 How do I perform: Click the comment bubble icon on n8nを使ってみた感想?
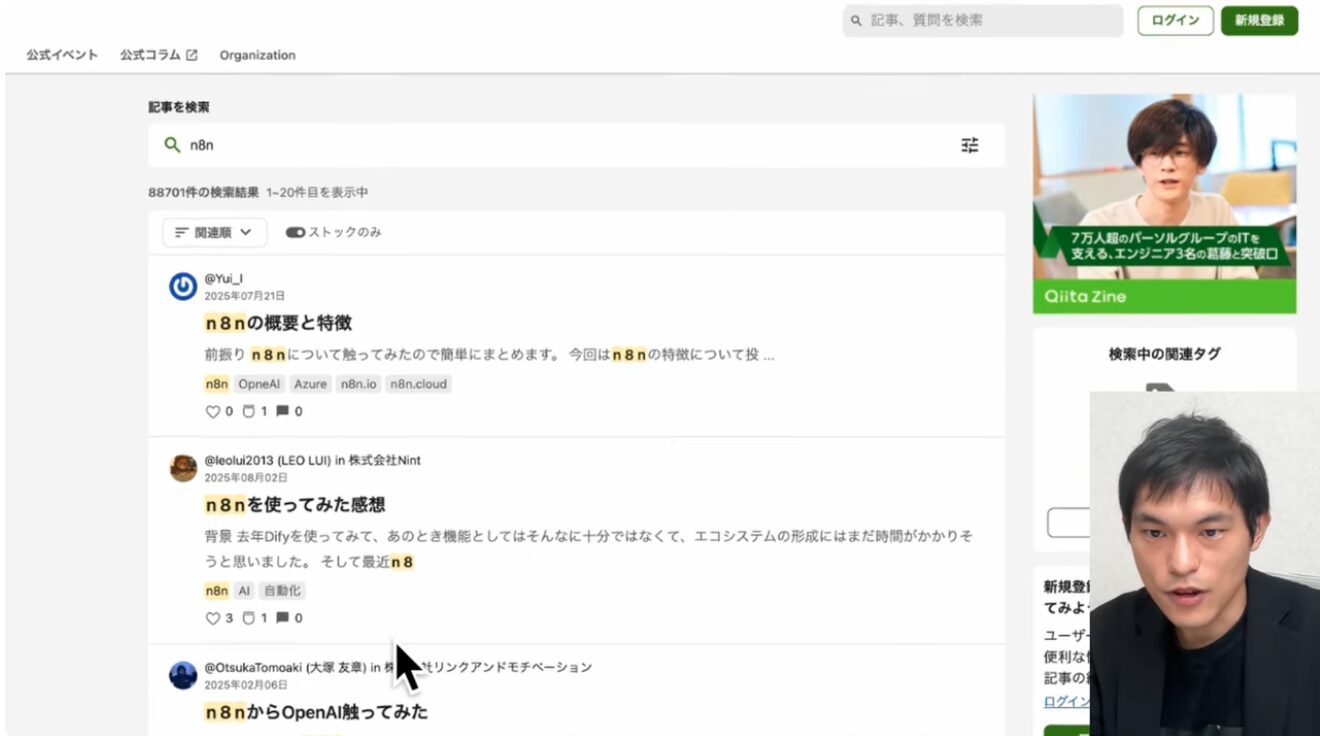pos(283,618)
